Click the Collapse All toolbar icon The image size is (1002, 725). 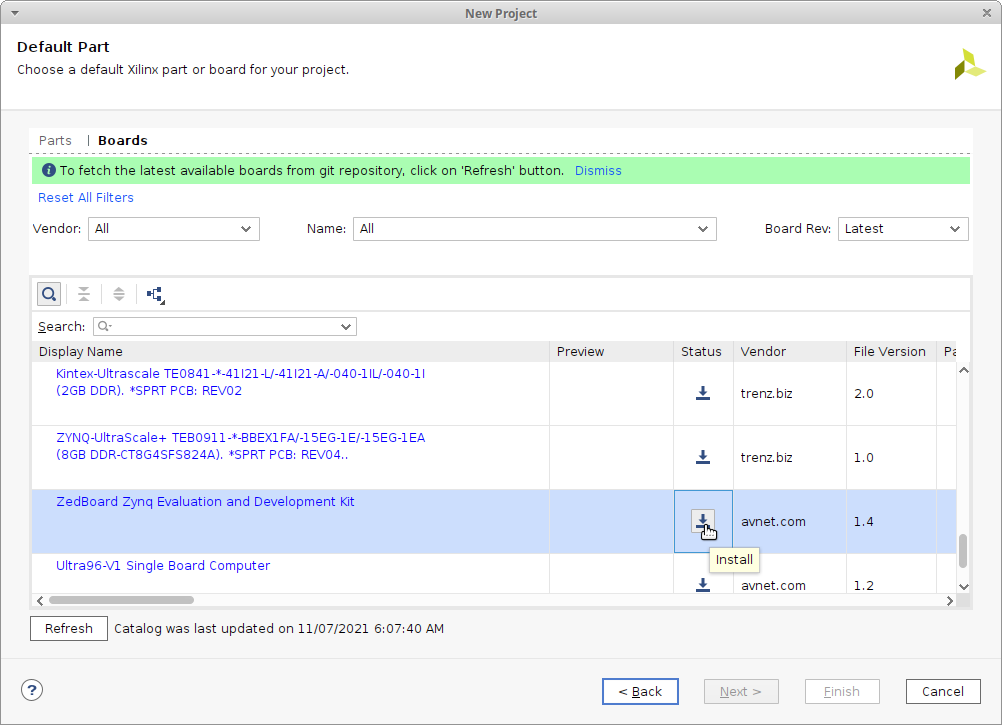pos(84,294)
